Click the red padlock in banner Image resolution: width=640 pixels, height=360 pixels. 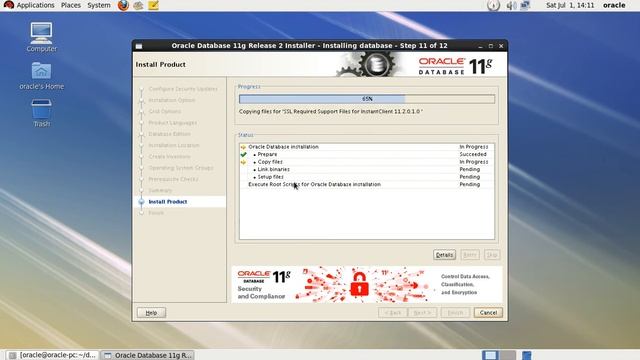click(x=359, y=284)
